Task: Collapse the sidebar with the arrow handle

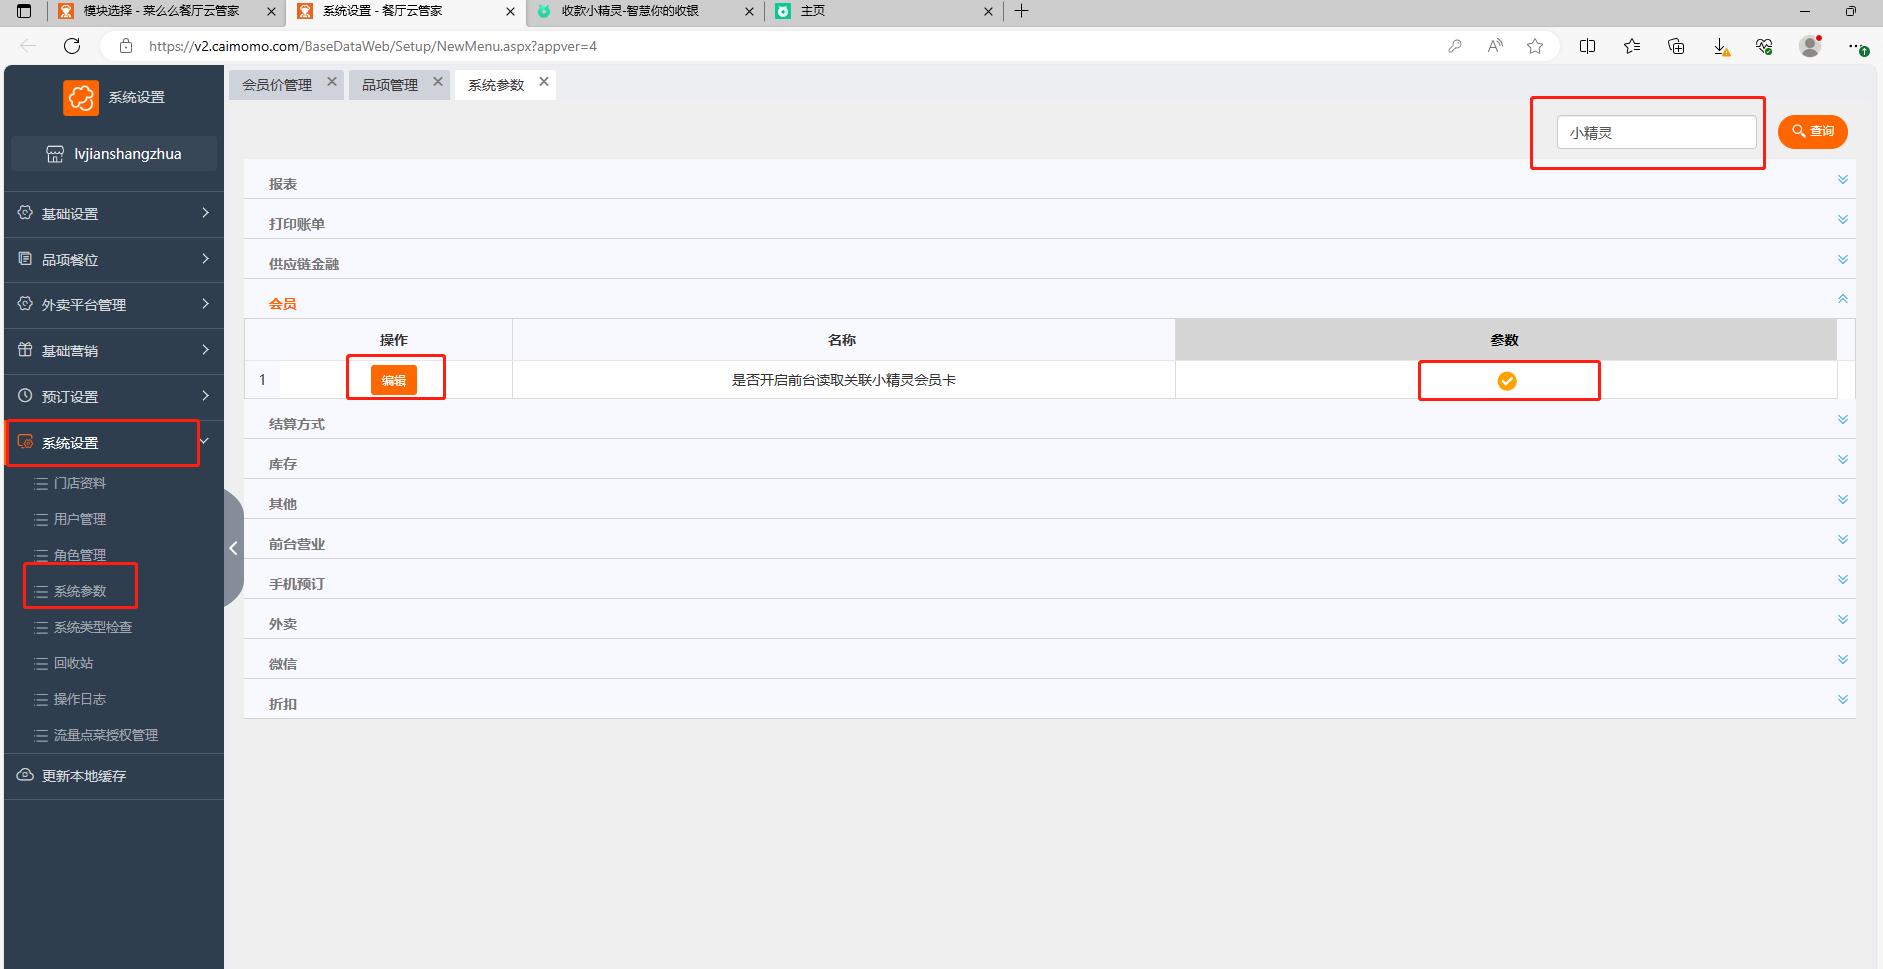Action: [x=233, y=548]
